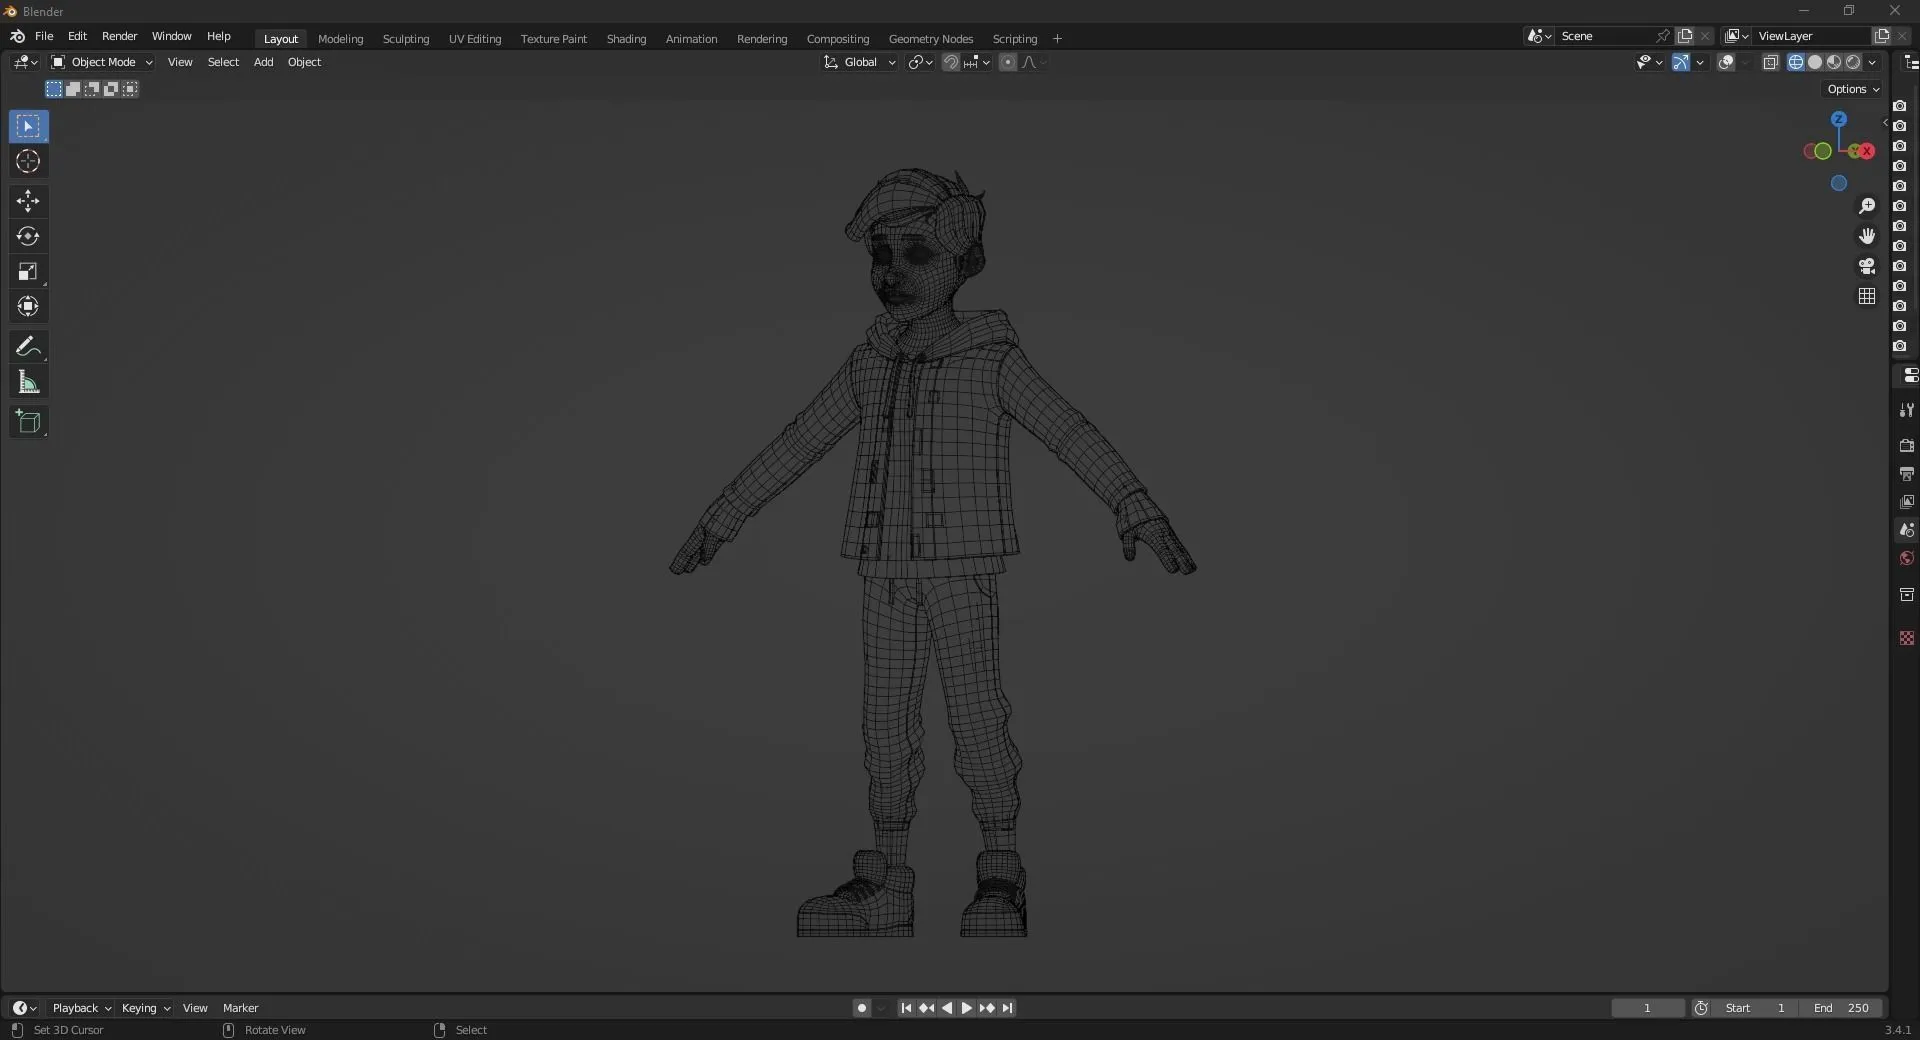Screen dimensions: 1920x1040
Task: Expand the Options dropdown in the viewport
Action: pyautogui.click(x=1852, y=89)
